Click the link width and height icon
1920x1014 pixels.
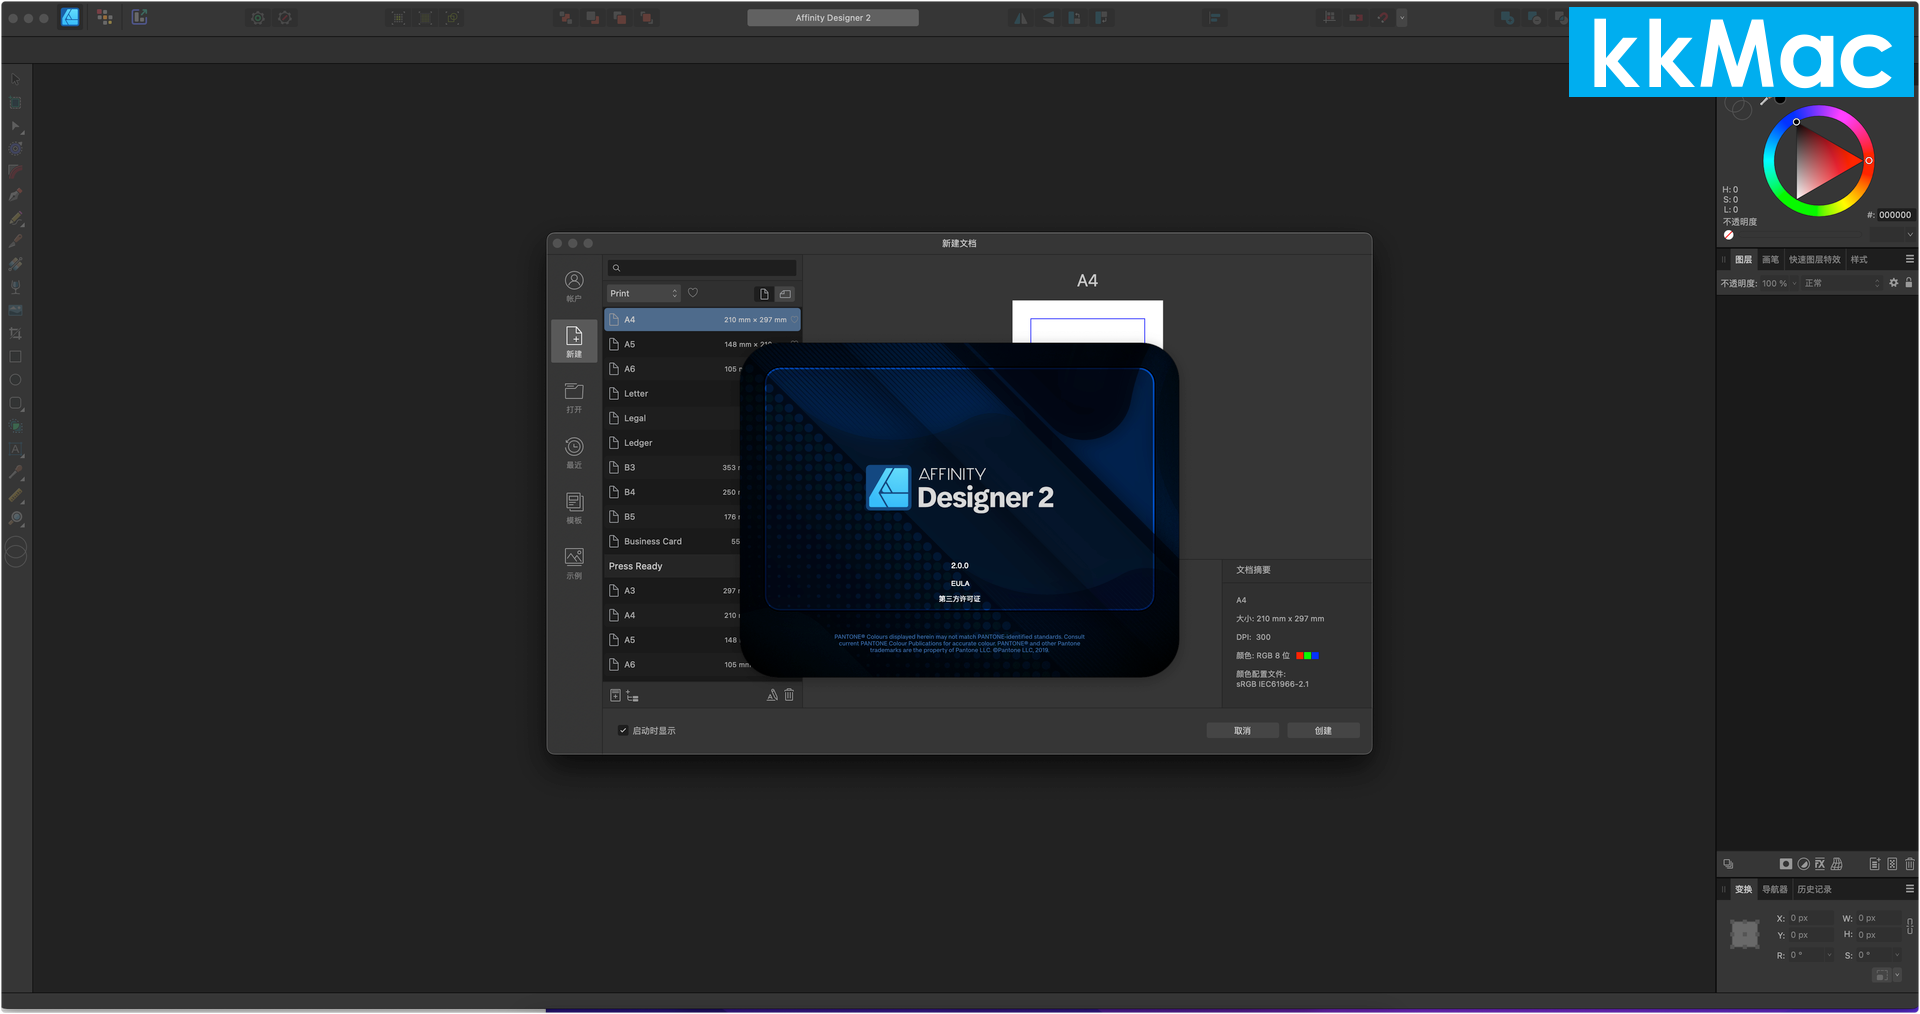coord(1910,926)
